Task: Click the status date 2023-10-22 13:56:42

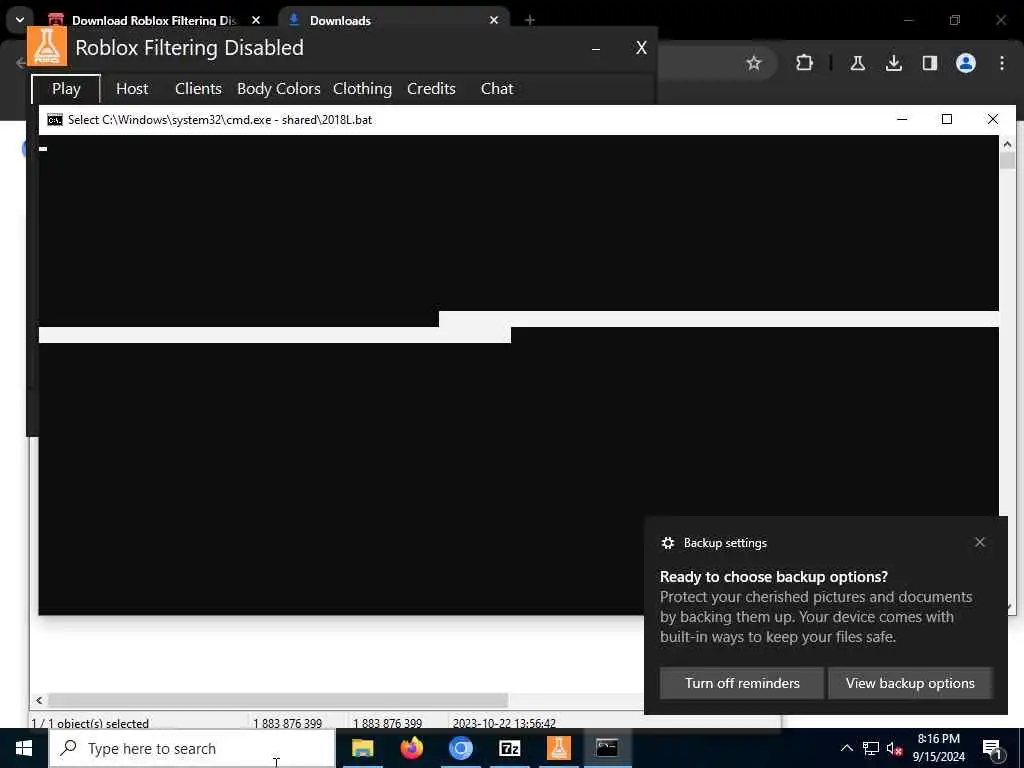Action: (x=504, y=723)
